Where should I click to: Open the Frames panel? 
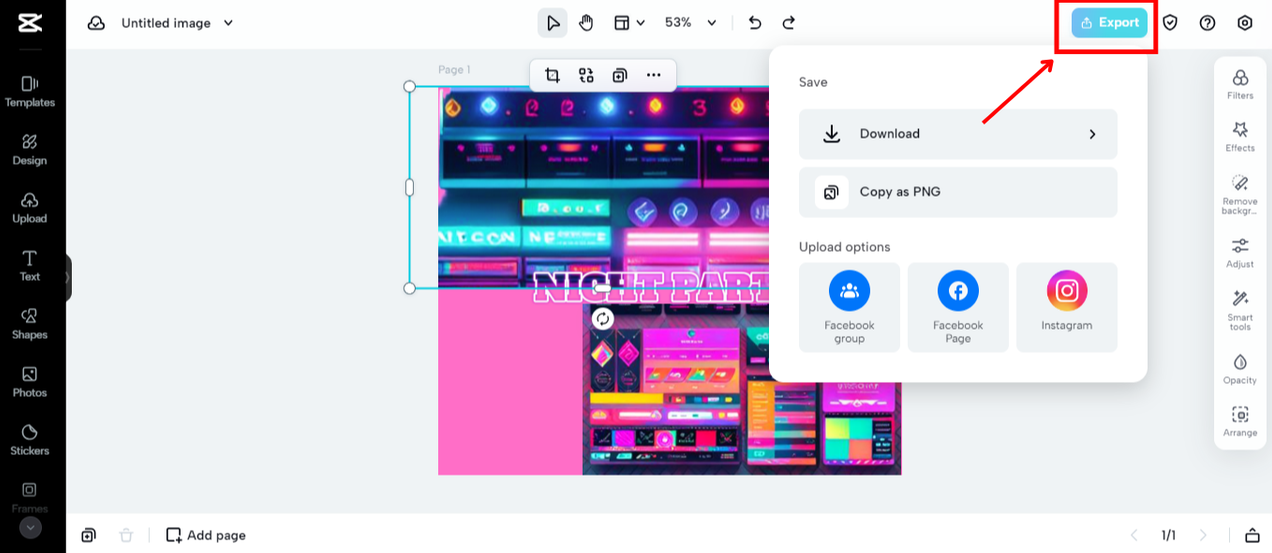click(30, 497)
